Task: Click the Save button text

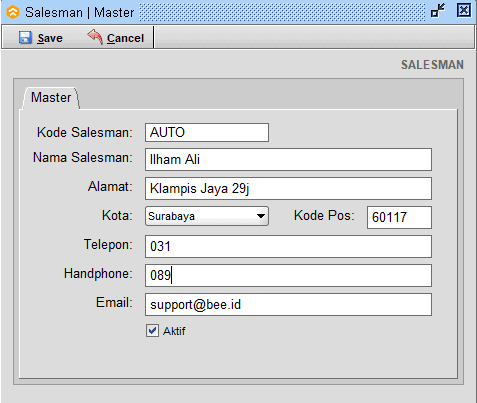Action: point(50,38)
